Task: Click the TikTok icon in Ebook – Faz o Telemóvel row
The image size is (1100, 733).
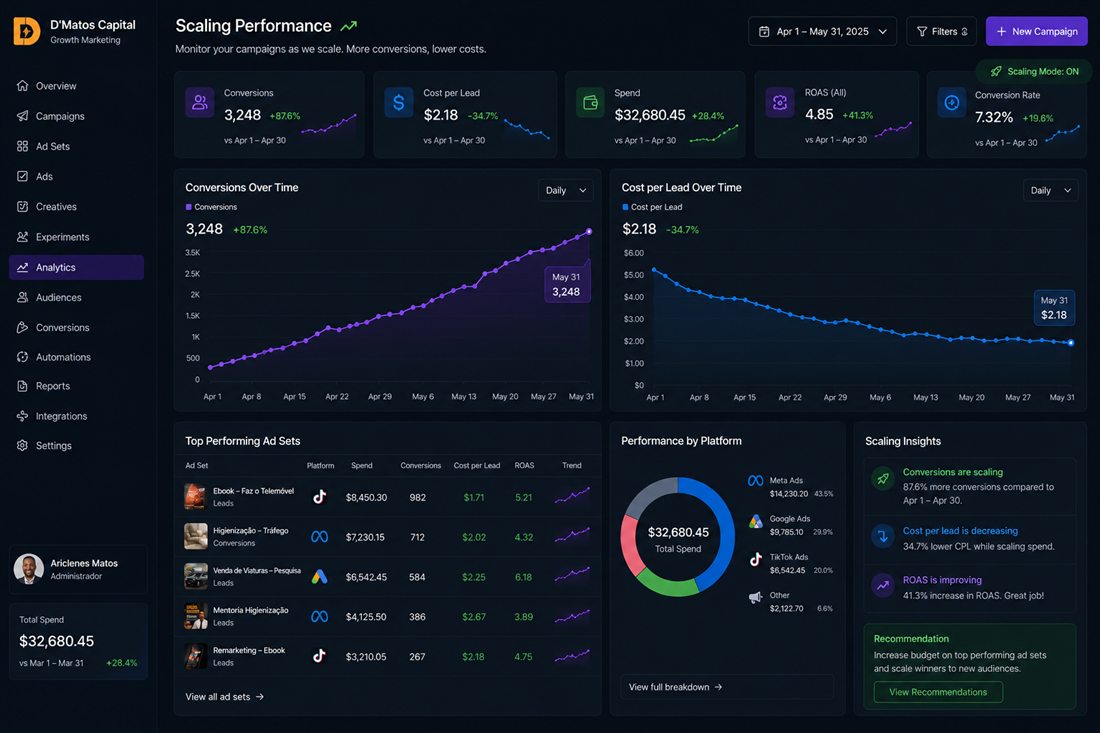Action: pyautogui.click(x=319, y=497)
